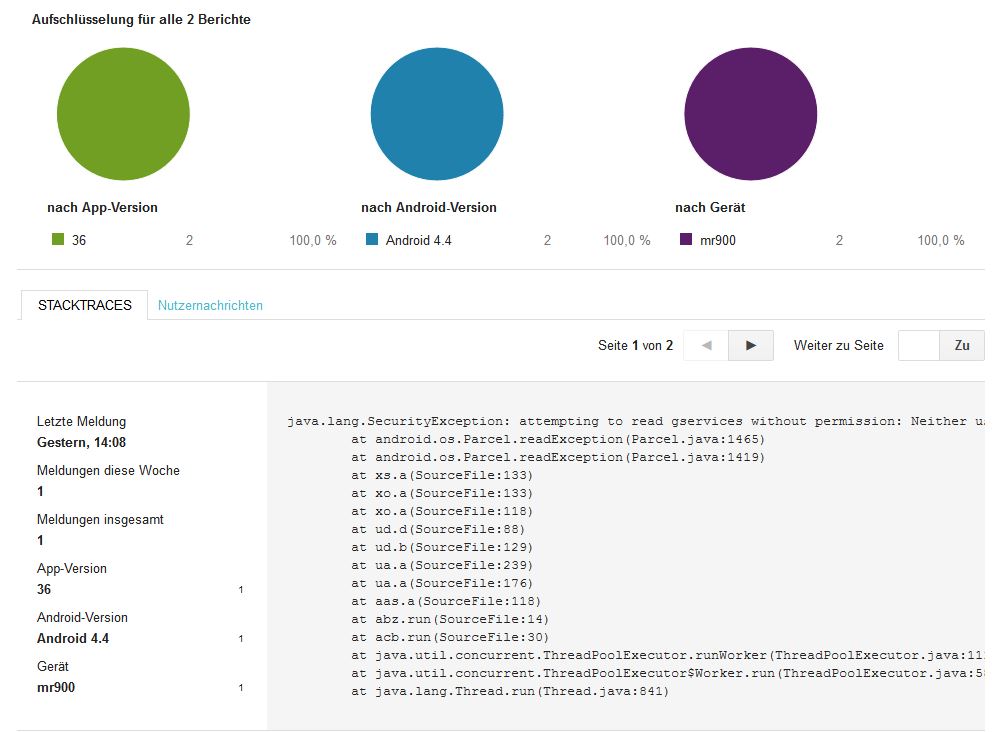Click purple legend swatch for mr900

click(686, 239)
